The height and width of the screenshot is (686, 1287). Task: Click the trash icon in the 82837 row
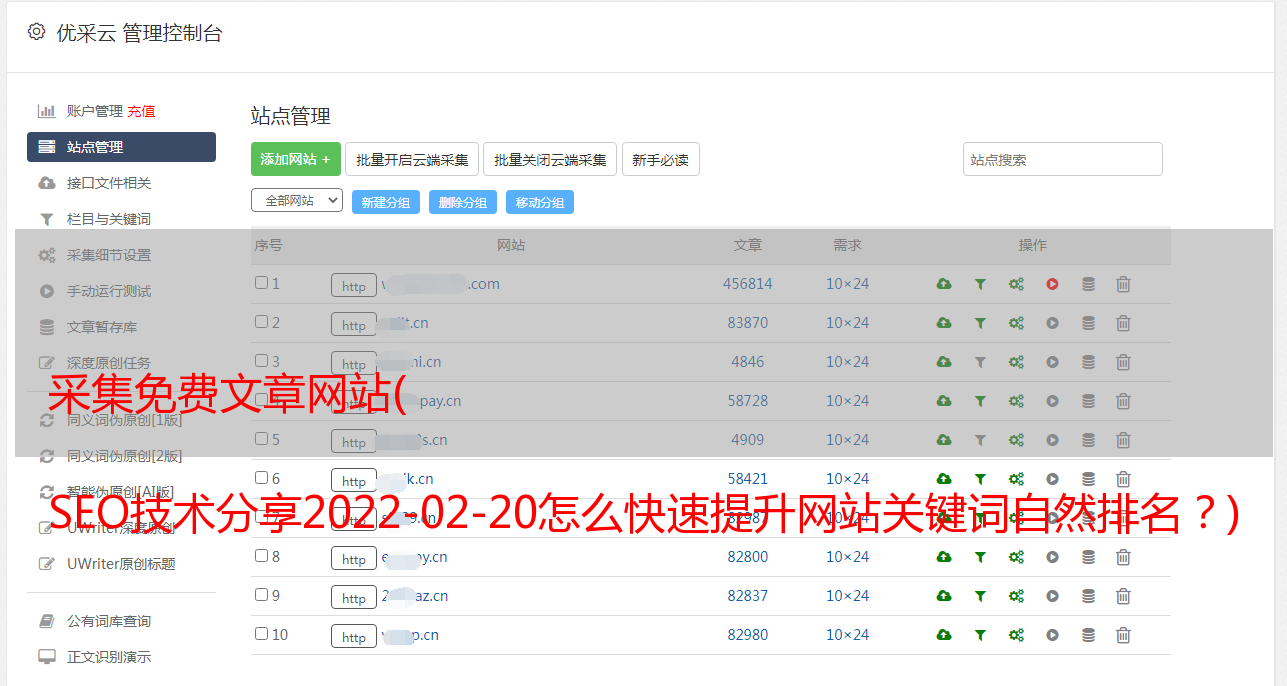click(x=1123, y=596)
